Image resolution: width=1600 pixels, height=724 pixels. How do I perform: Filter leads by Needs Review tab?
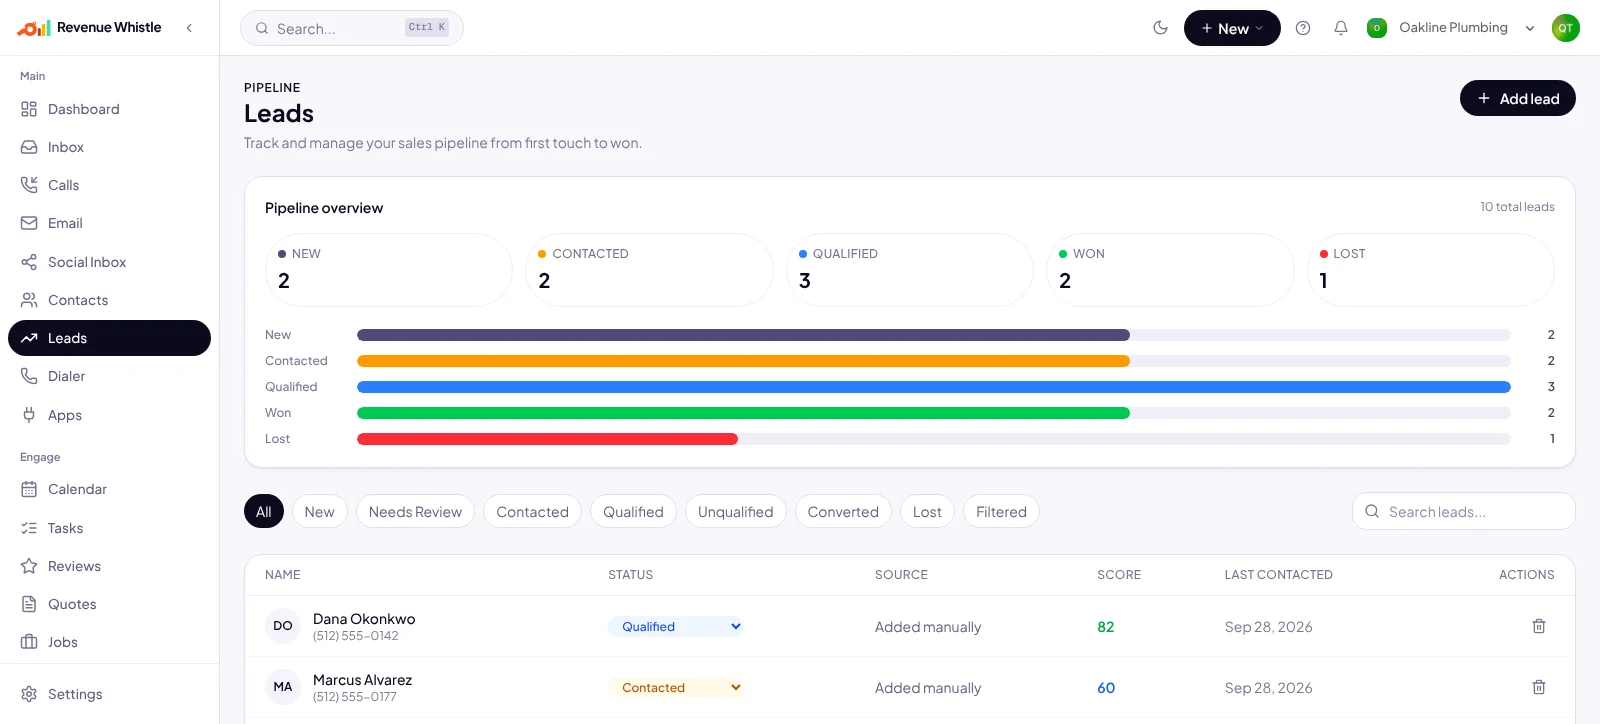415,512
